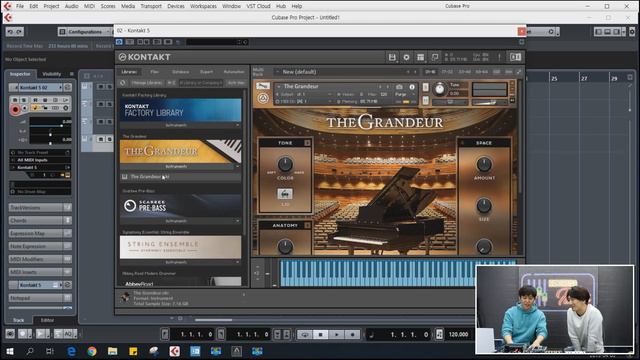Open taskbar search magnifier

(30, 351)
